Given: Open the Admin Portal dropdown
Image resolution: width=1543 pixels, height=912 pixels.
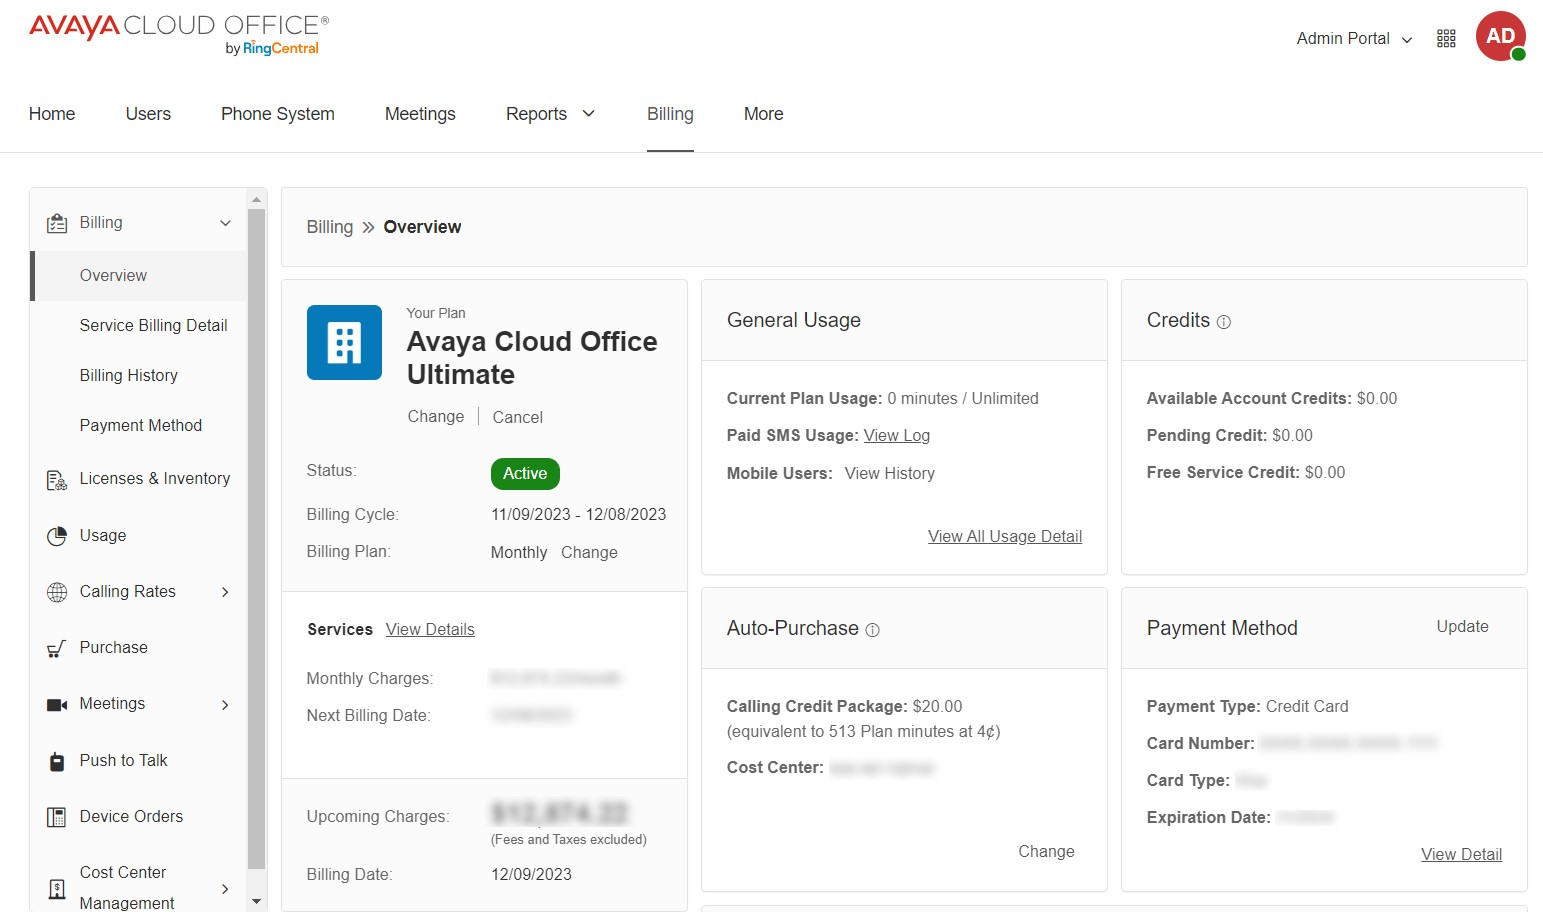Looking at the screenshot, I should point(1354,38).
